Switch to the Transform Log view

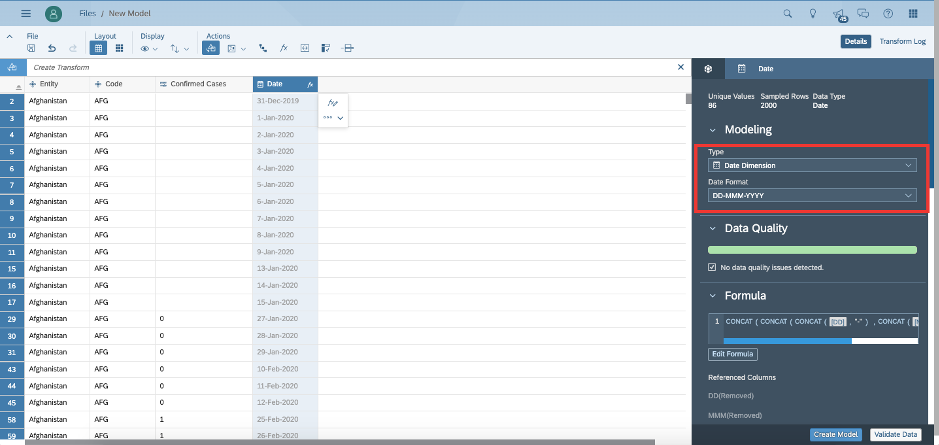pyautogui.click(x=902, y=41)
